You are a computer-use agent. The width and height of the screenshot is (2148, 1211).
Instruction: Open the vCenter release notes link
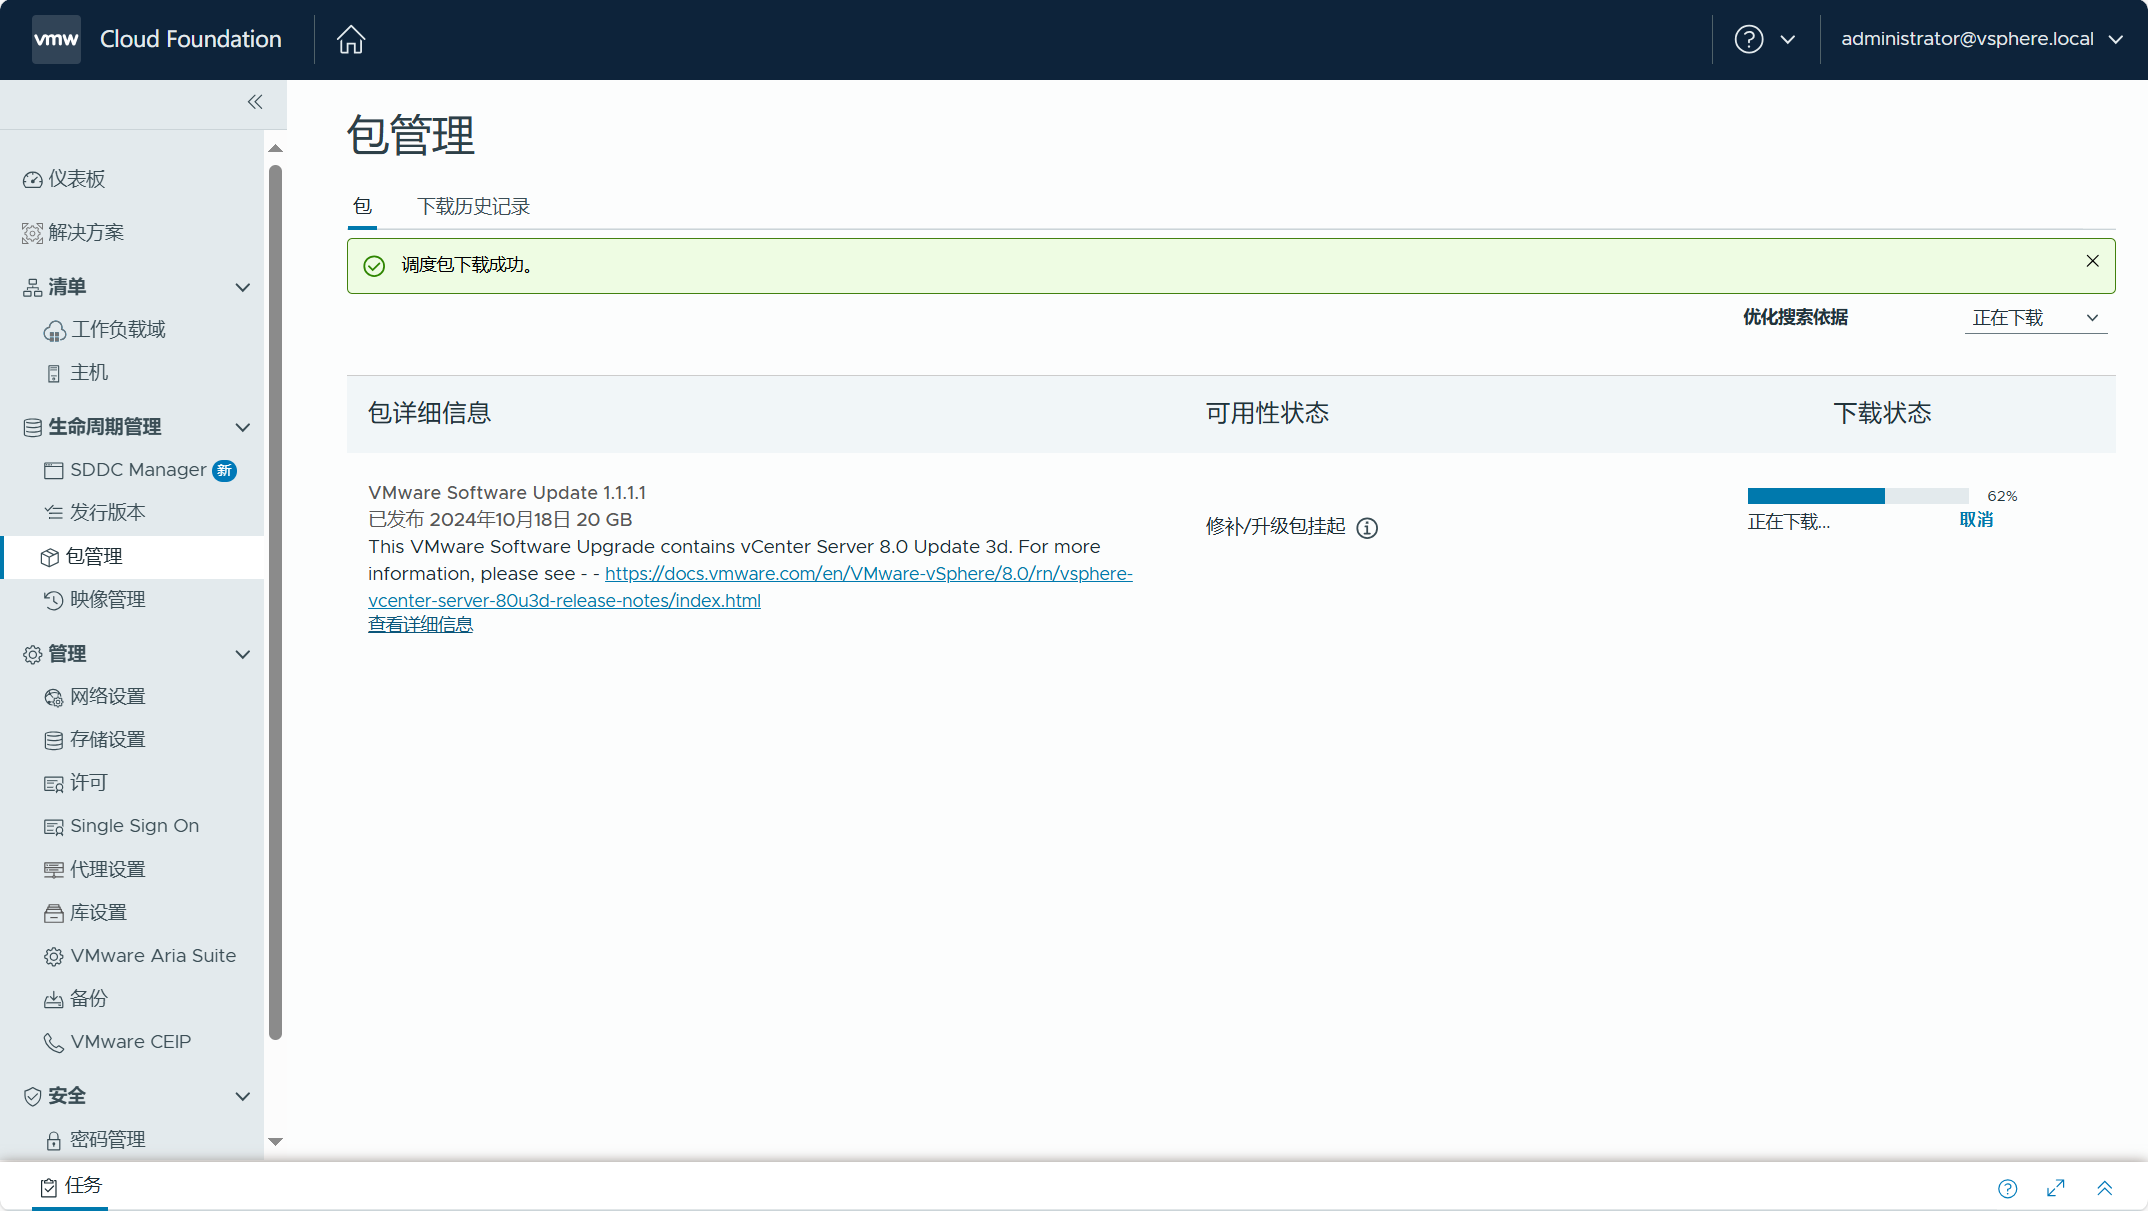pyautogui.click(x=750, y=587)
